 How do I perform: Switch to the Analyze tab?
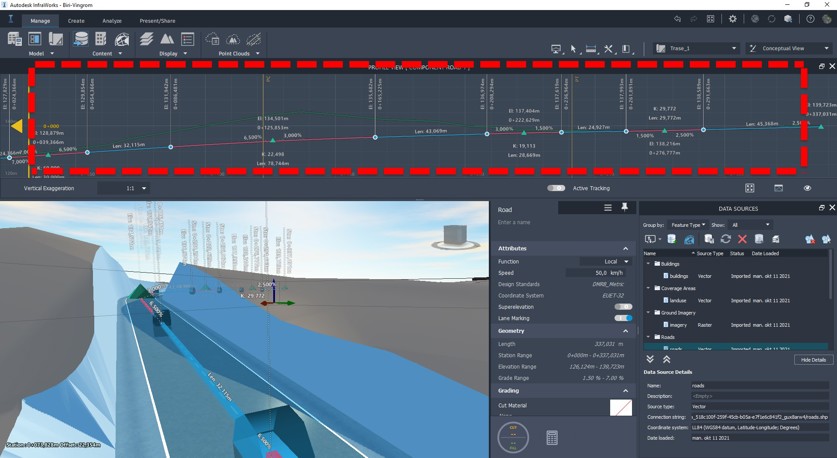112,21
